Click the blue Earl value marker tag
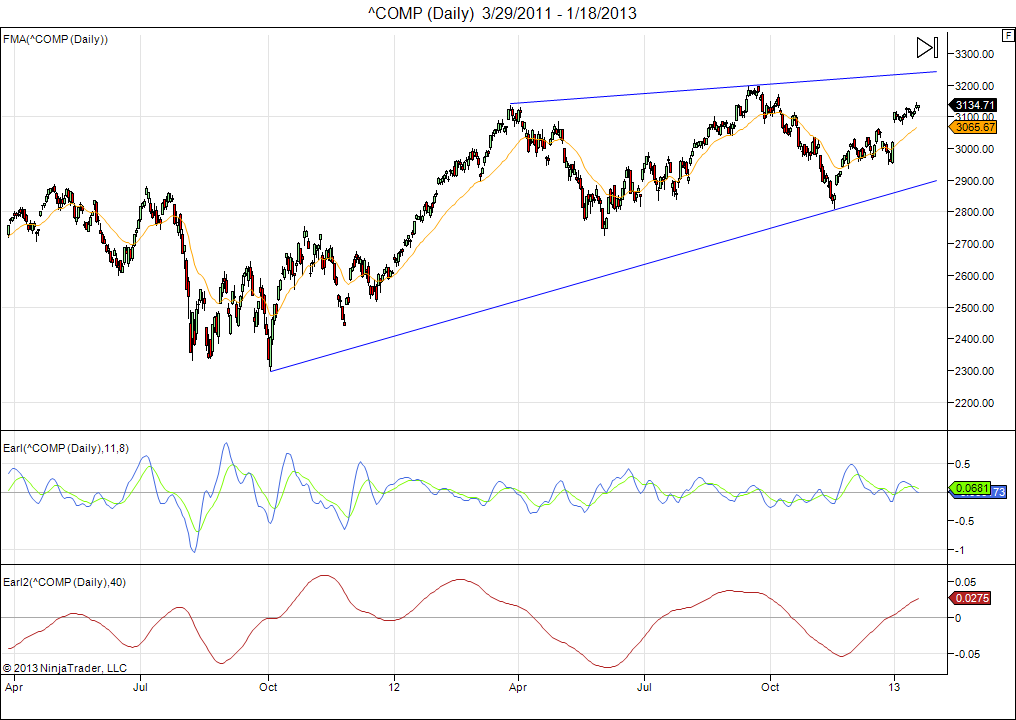The width and height of the screenshot is (1016, 720). (1000, 493)
